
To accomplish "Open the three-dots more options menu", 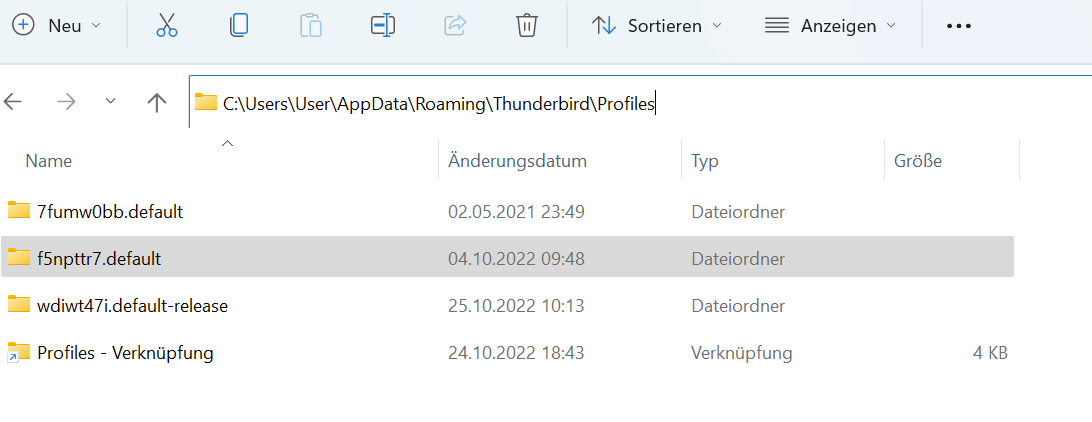I will [x=958, y=25].
